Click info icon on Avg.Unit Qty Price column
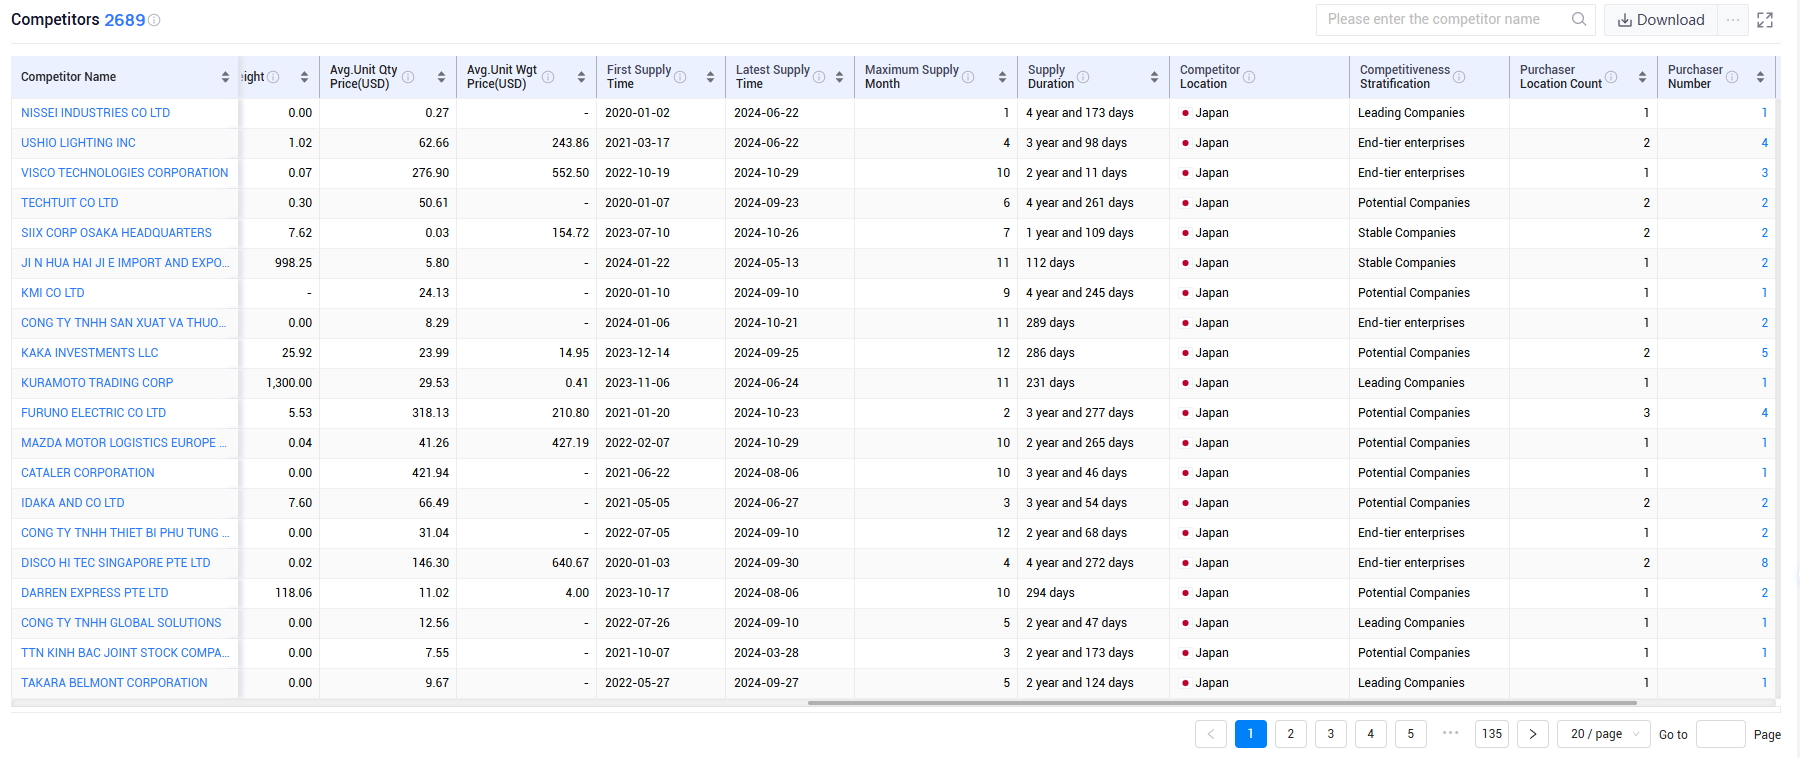 tap(408, 77)
